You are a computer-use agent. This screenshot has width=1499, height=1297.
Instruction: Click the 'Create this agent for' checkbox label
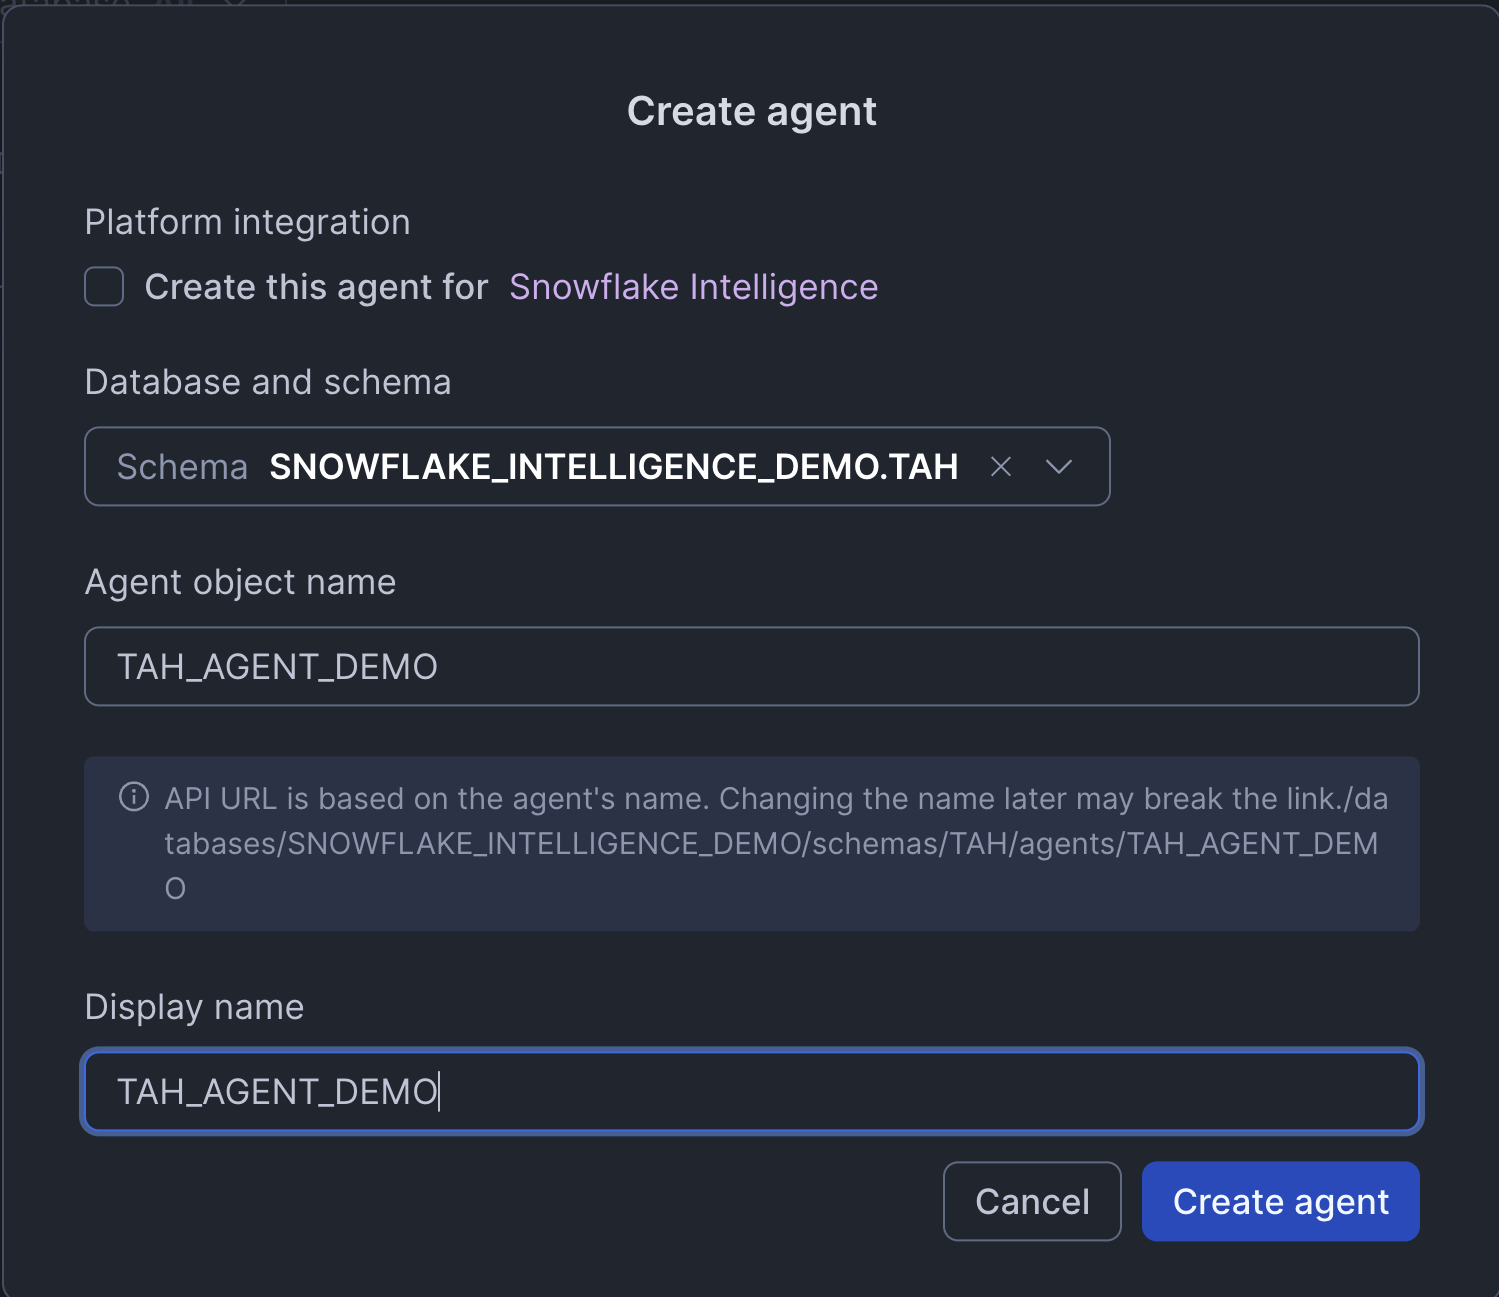[x=316, y=287]
